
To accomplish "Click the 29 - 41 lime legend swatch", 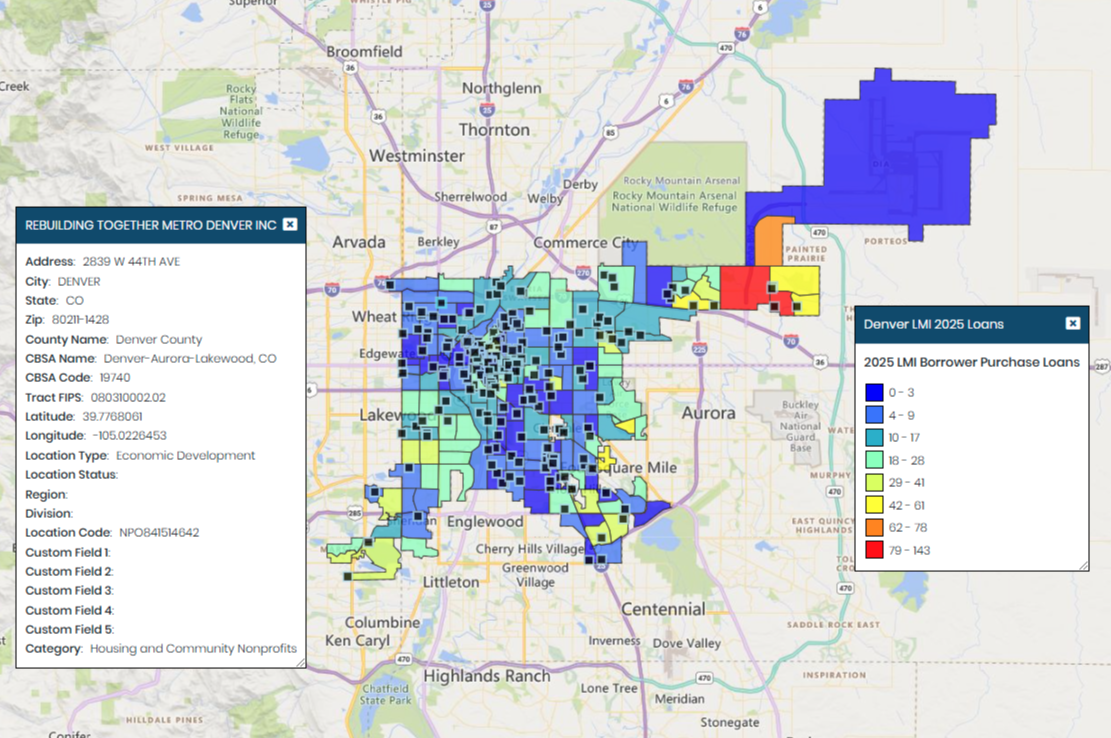I will (x=874, y=482).
